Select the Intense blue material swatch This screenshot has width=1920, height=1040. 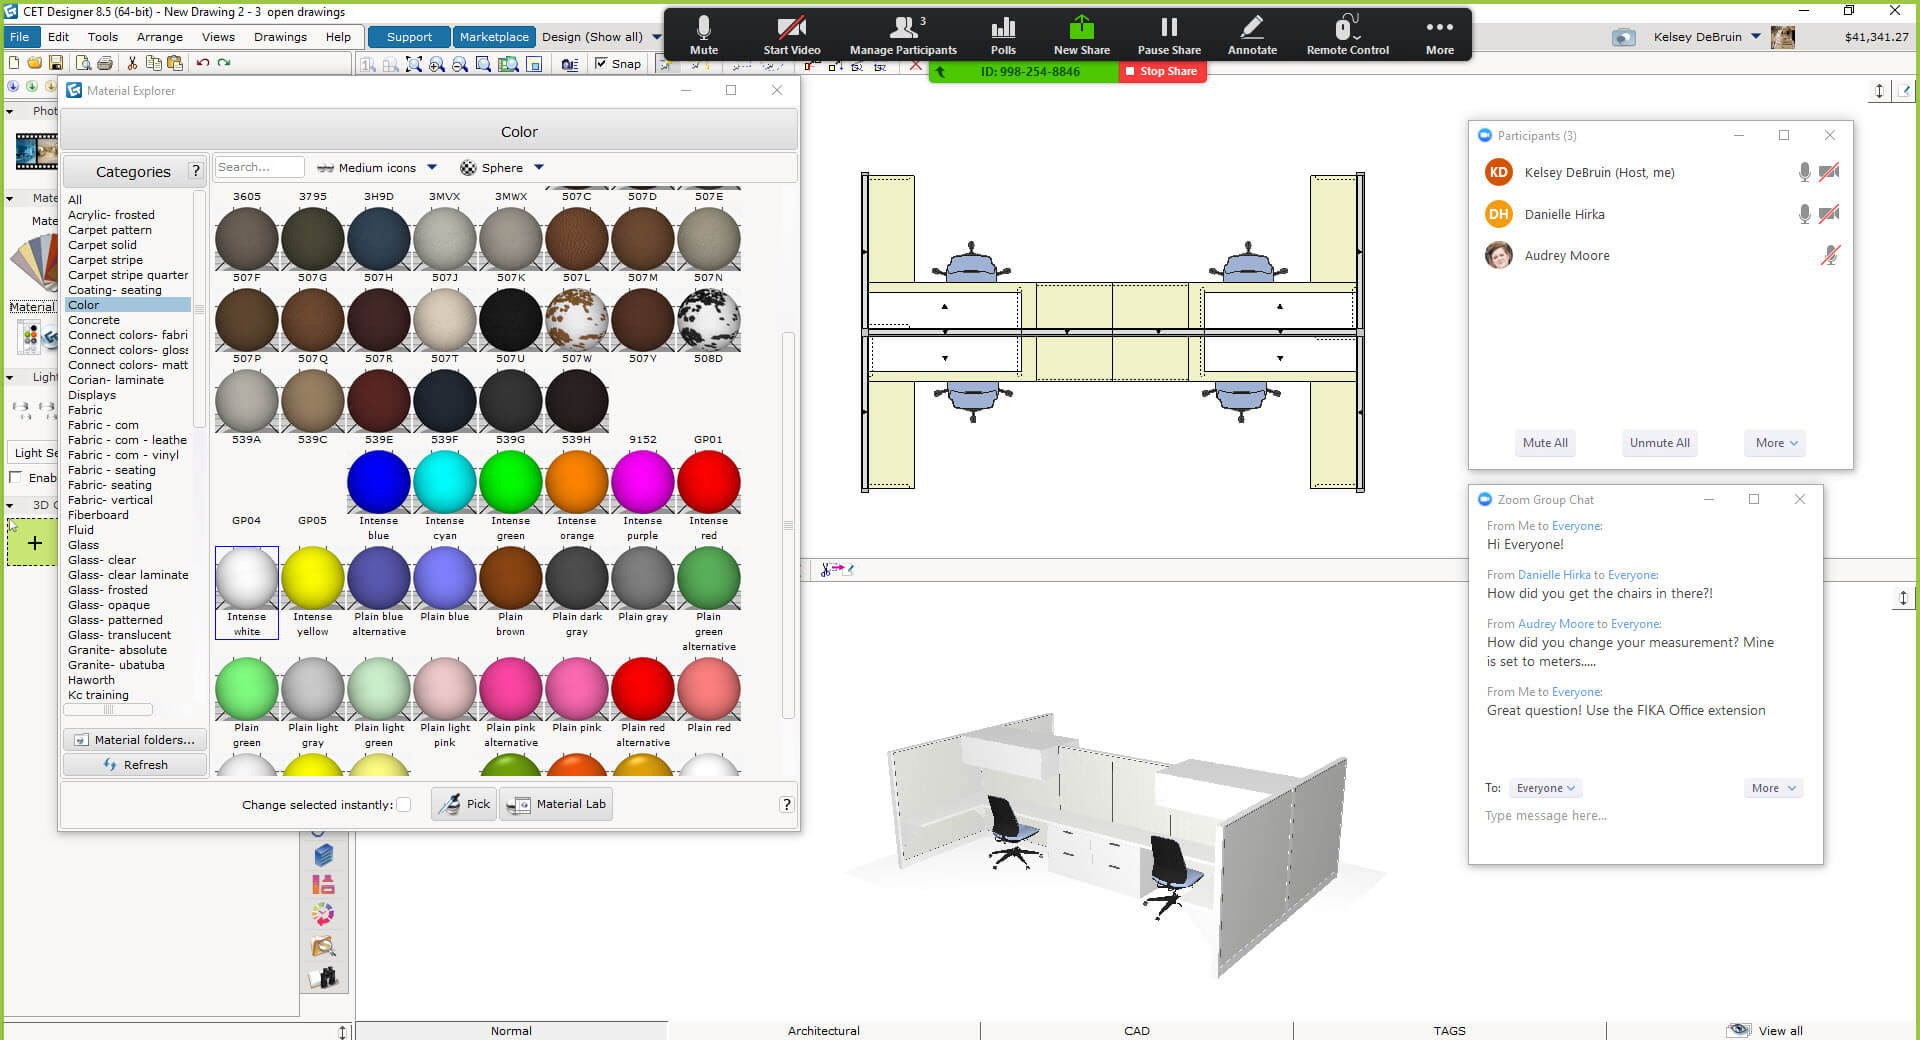378,482
